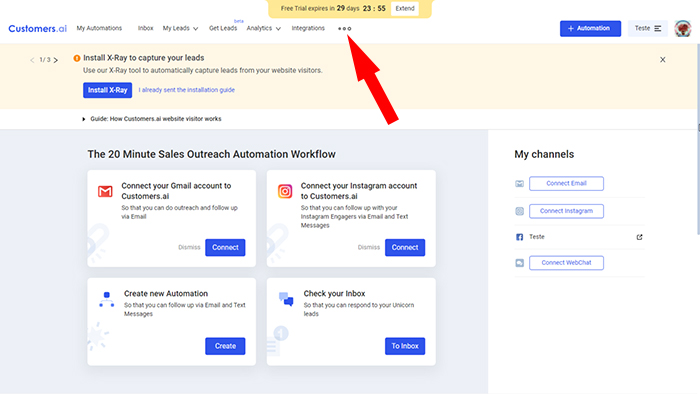Viewport: 700px width, 394px height.
Task: Click the Facebook icon next to Teste channel
Action: pyautogui.click(x=519, y=237)
